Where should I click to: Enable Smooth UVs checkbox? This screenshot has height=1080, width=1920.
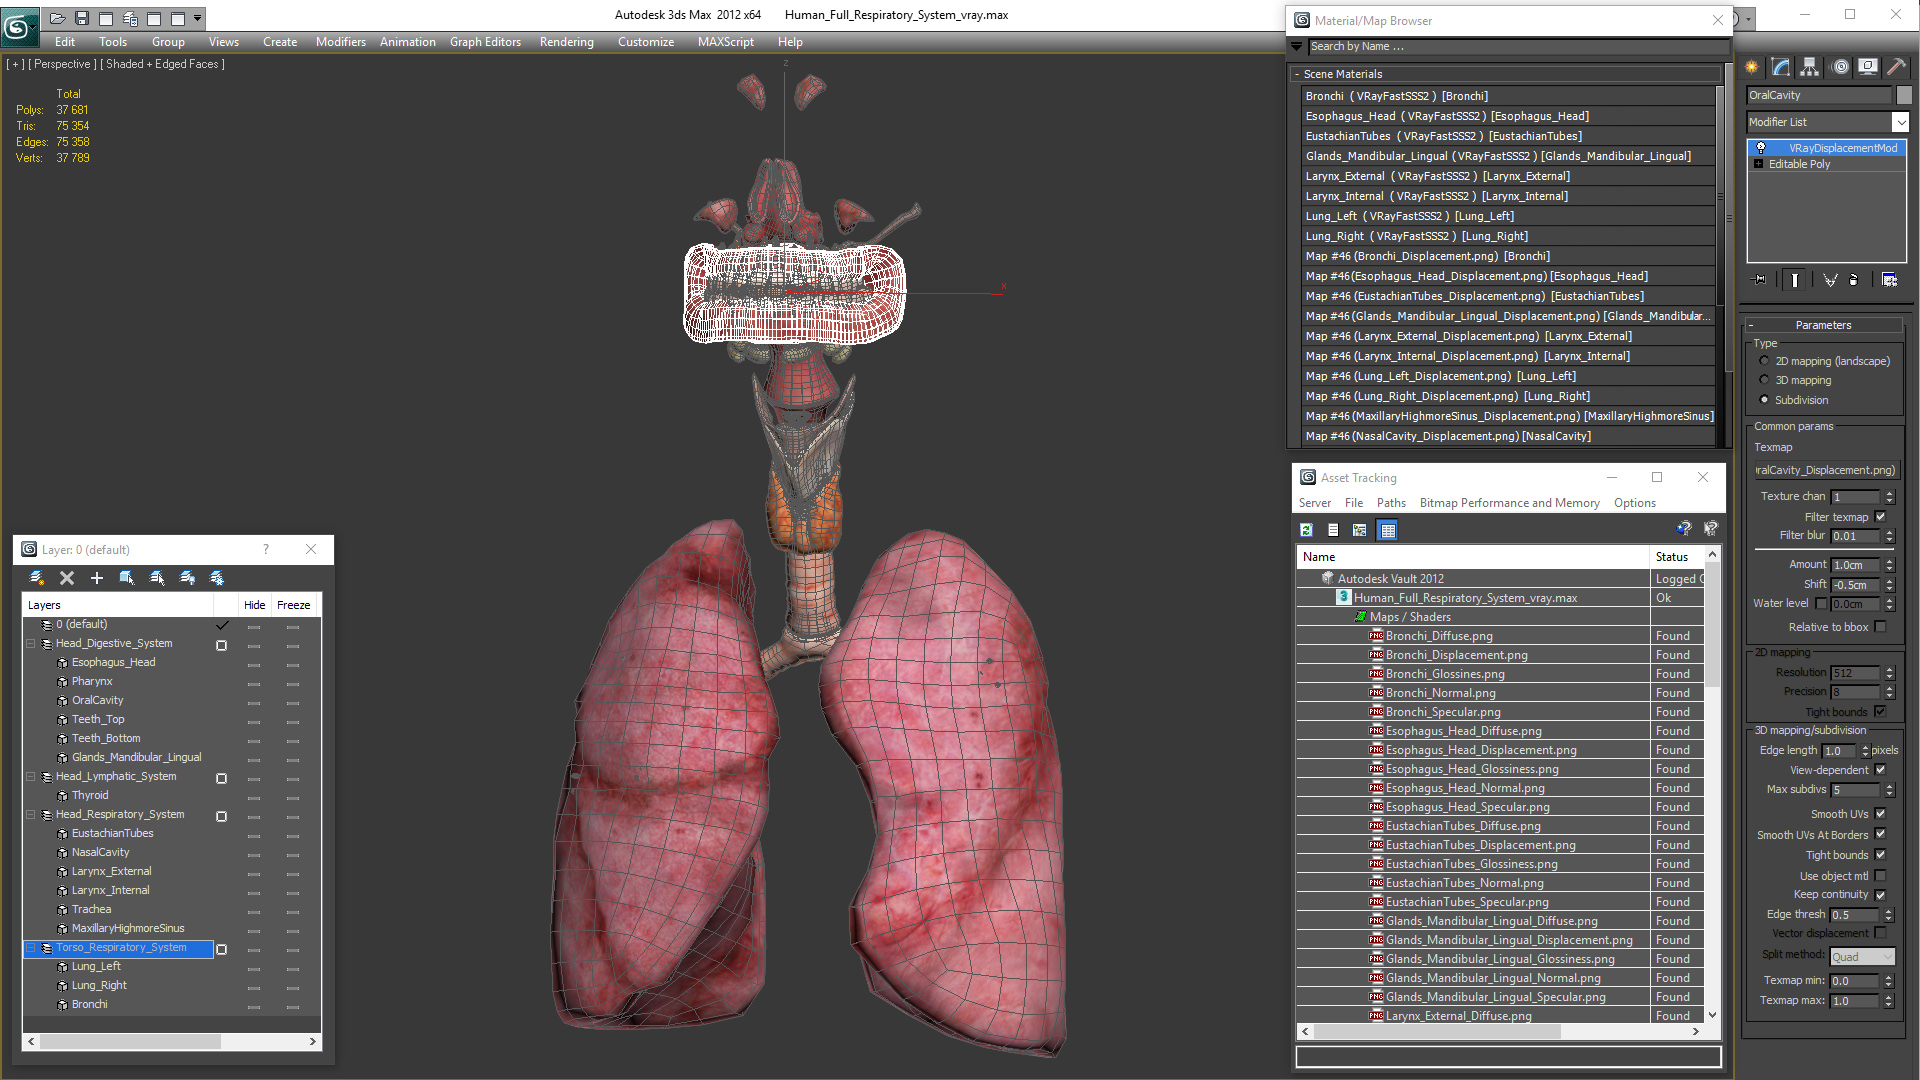tap(1881, 813)
